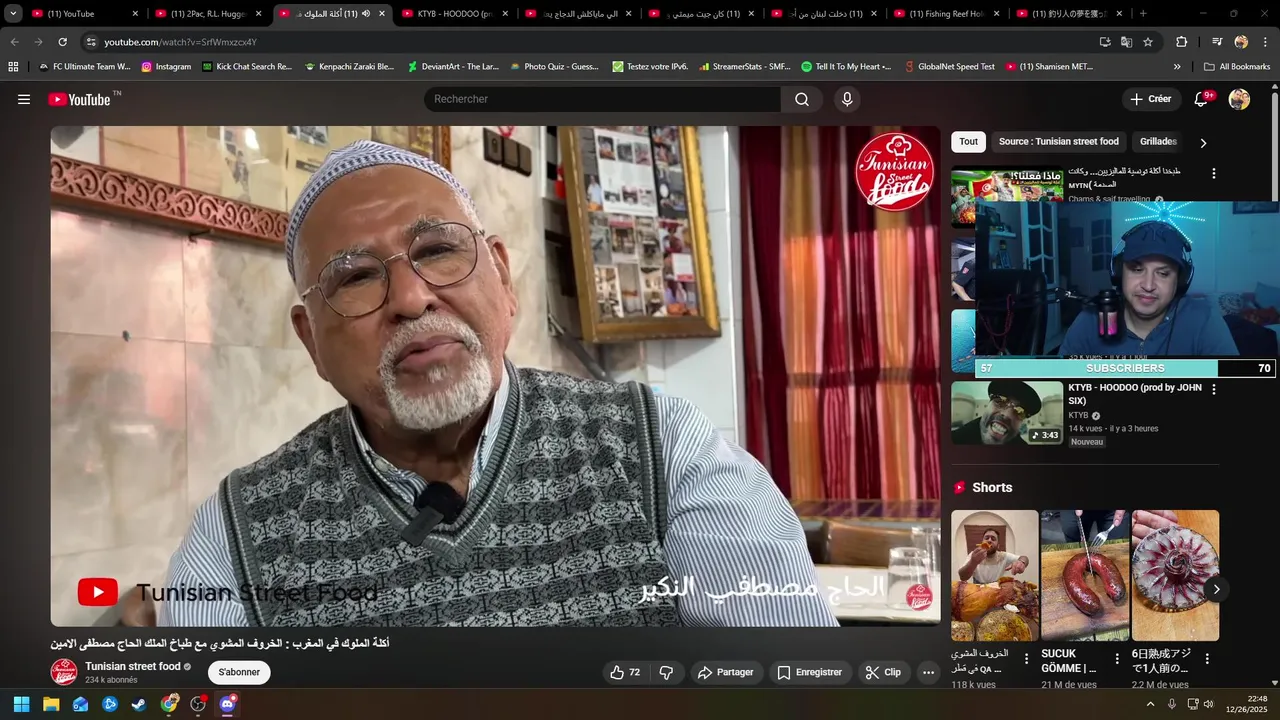Switch to the 'KTYB - HOODOO' browser tab

point(456,14)
